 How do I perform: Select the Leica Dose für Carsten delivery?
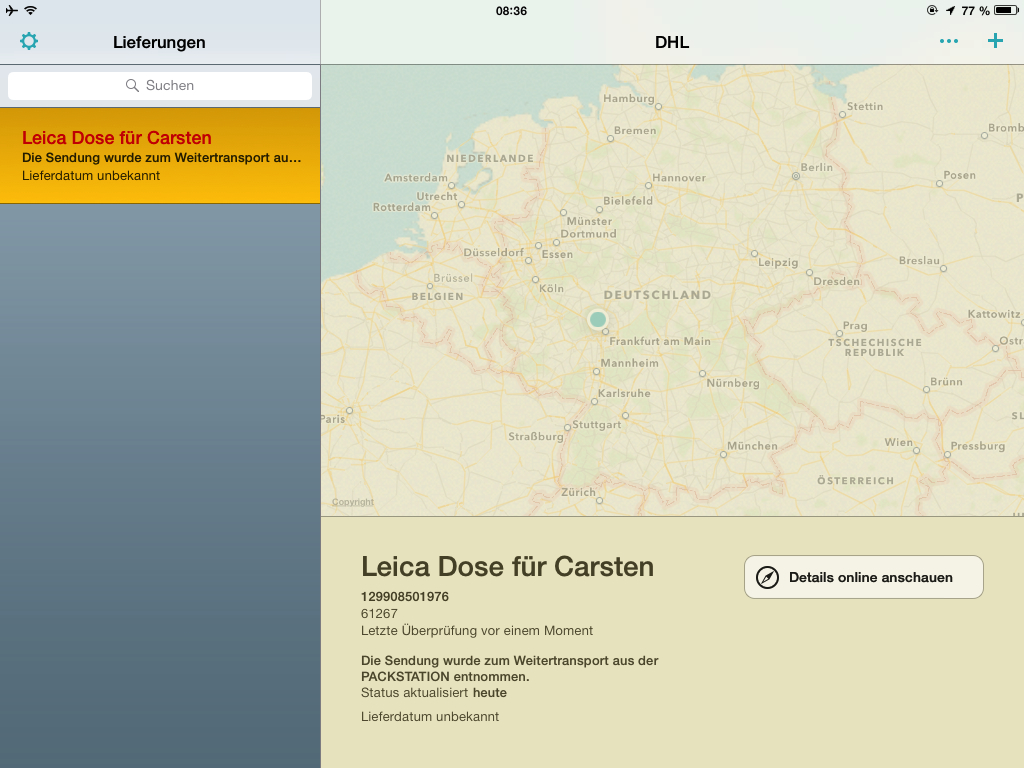point(160,155)
